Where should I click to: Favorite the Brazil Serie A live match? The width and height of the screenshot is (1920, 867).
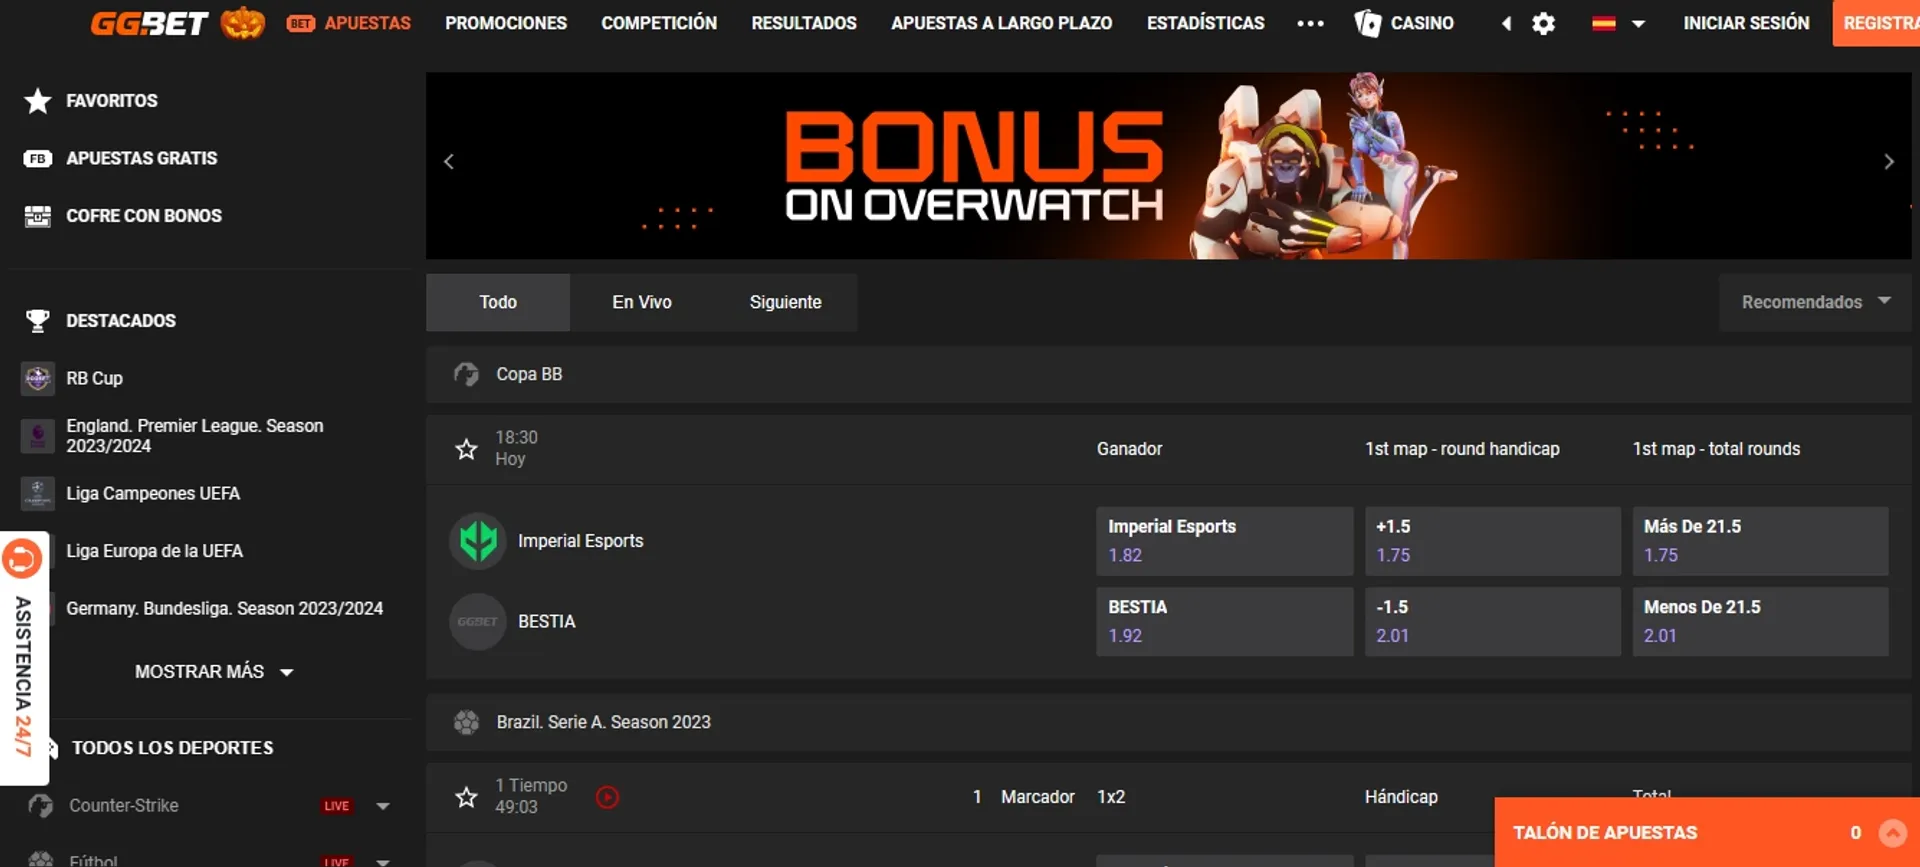pos(466,797)
